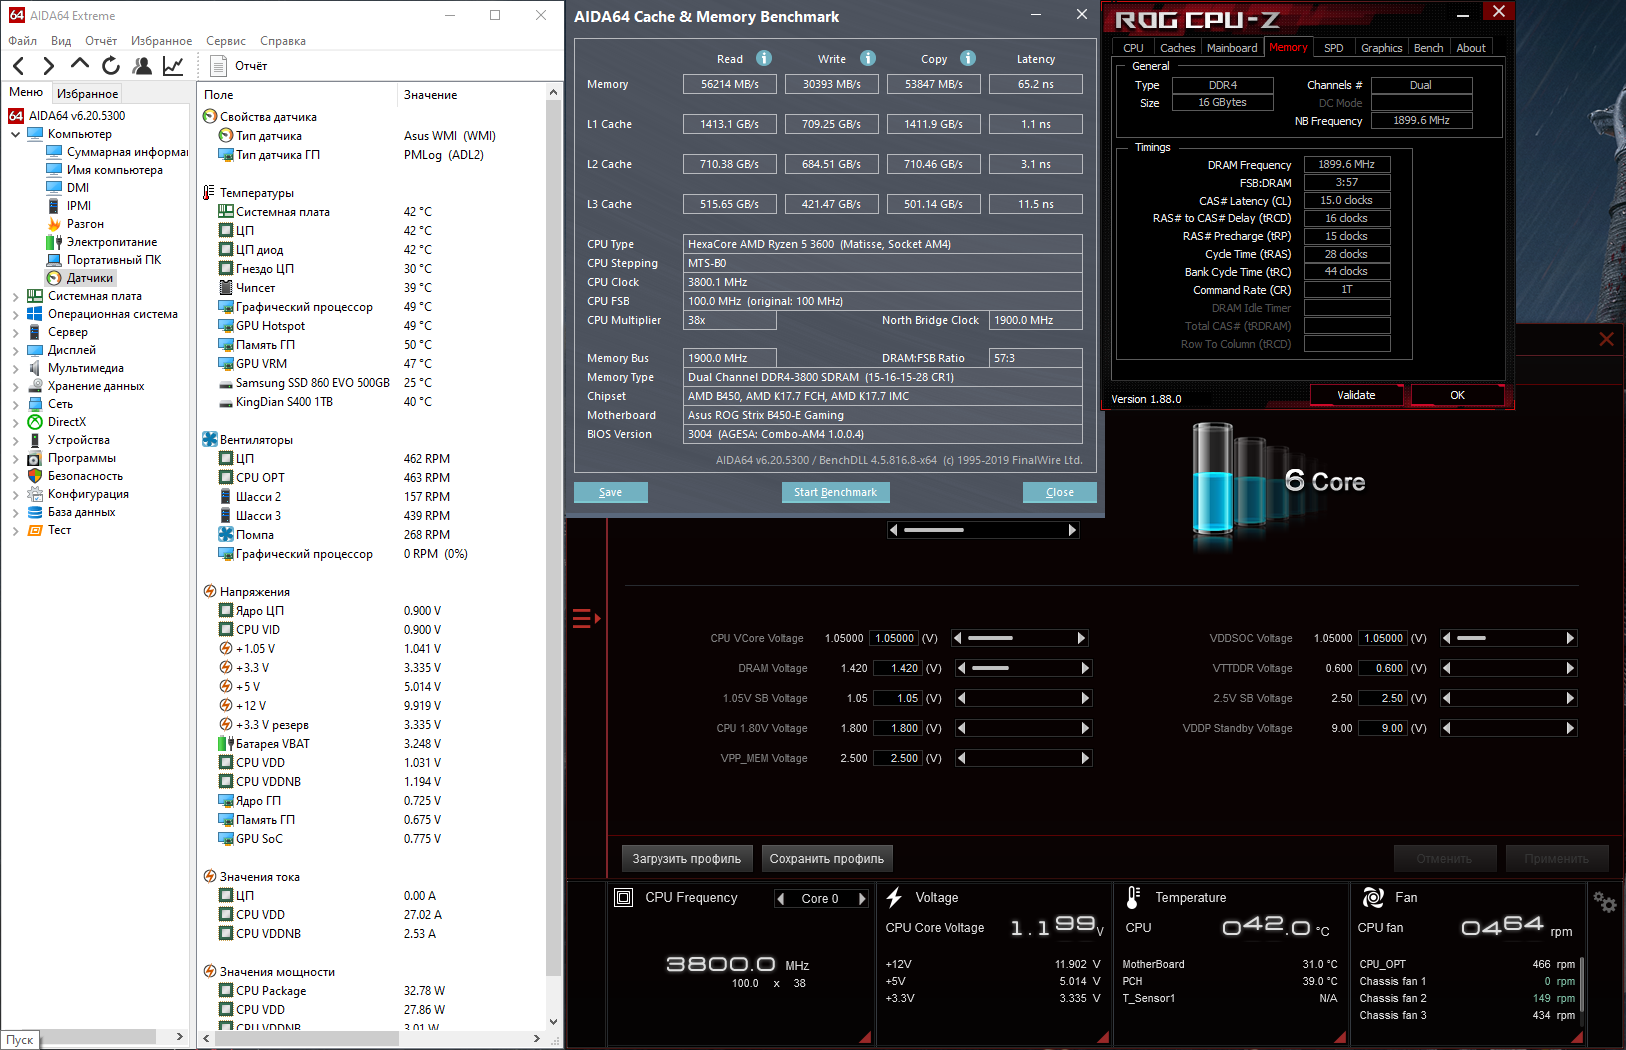The height and width of the screenshot is (1050, 1626).
Task: Expand the Мультимедиа tree node
Action: click(16, 369)
